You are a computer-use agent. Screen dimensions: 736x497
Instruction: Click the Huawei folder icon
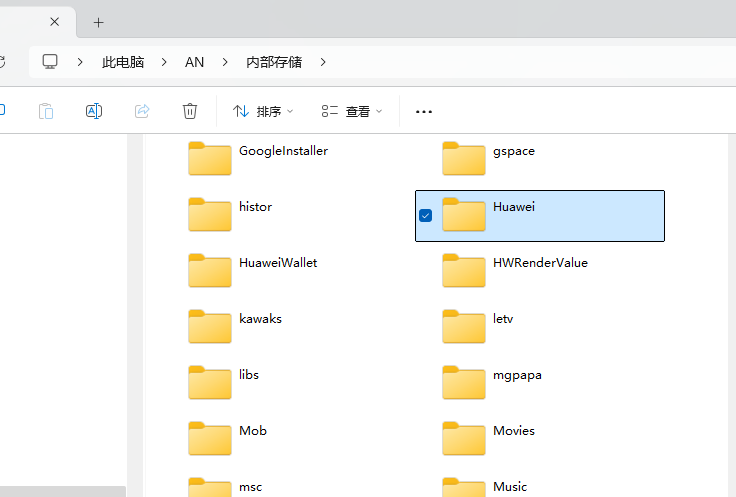[464, 214]
